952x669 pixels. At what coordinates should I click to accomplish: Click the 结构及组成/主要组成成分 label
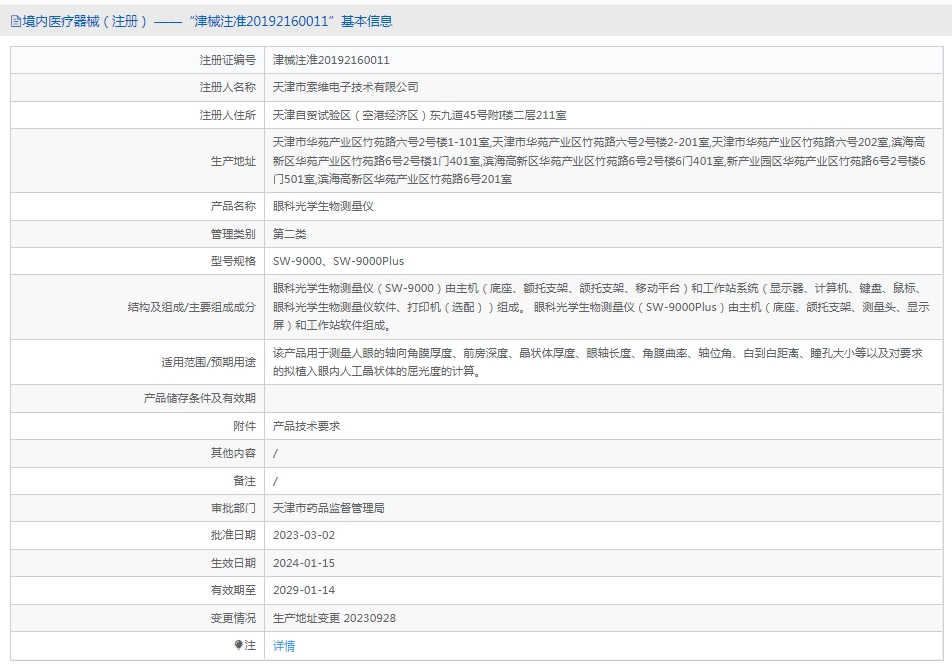[x=192, y=307]
